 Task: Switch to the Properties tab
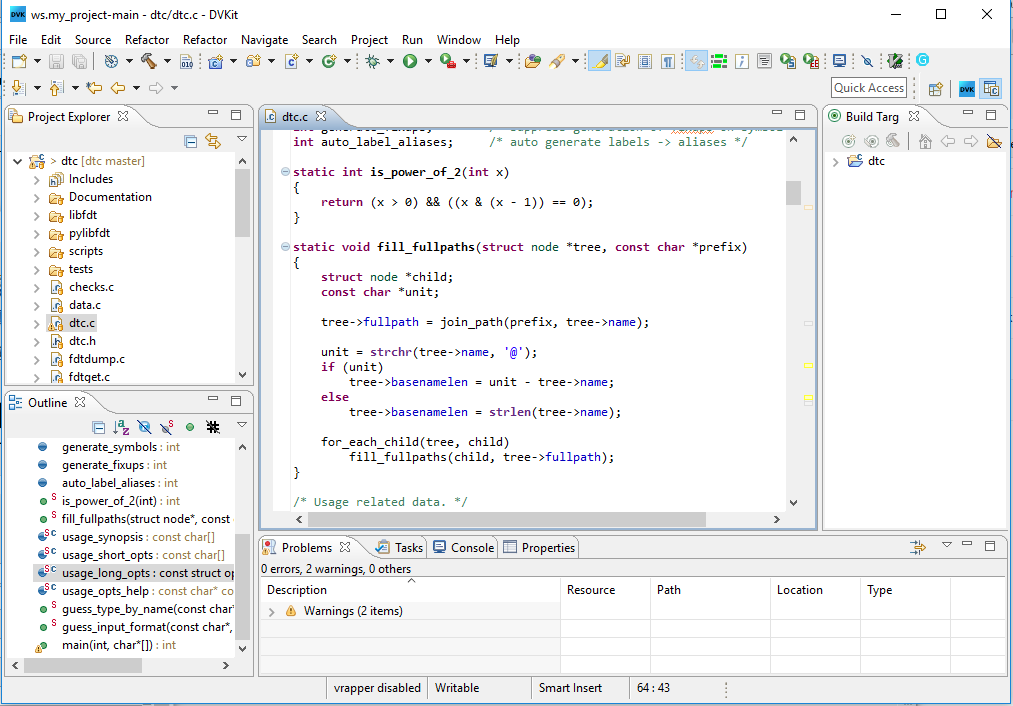(x=539, y=548)
